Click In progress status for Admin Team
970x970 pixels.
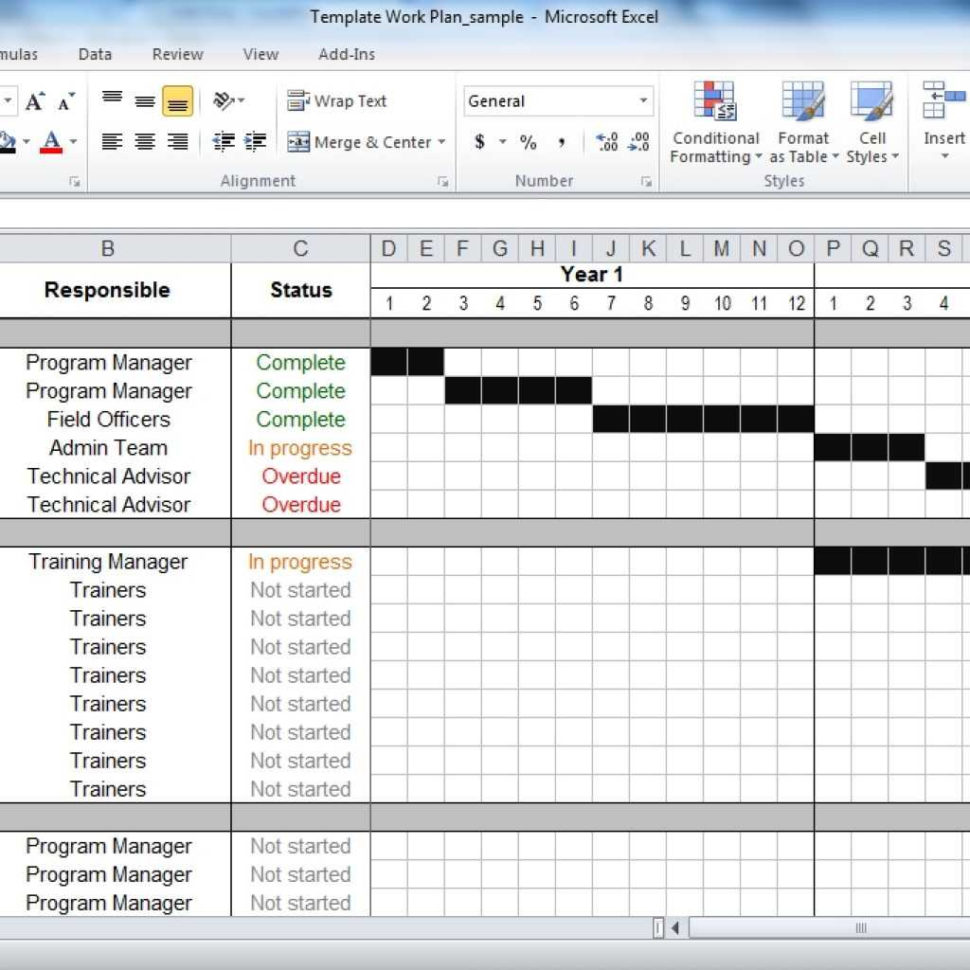coord(301,448)
